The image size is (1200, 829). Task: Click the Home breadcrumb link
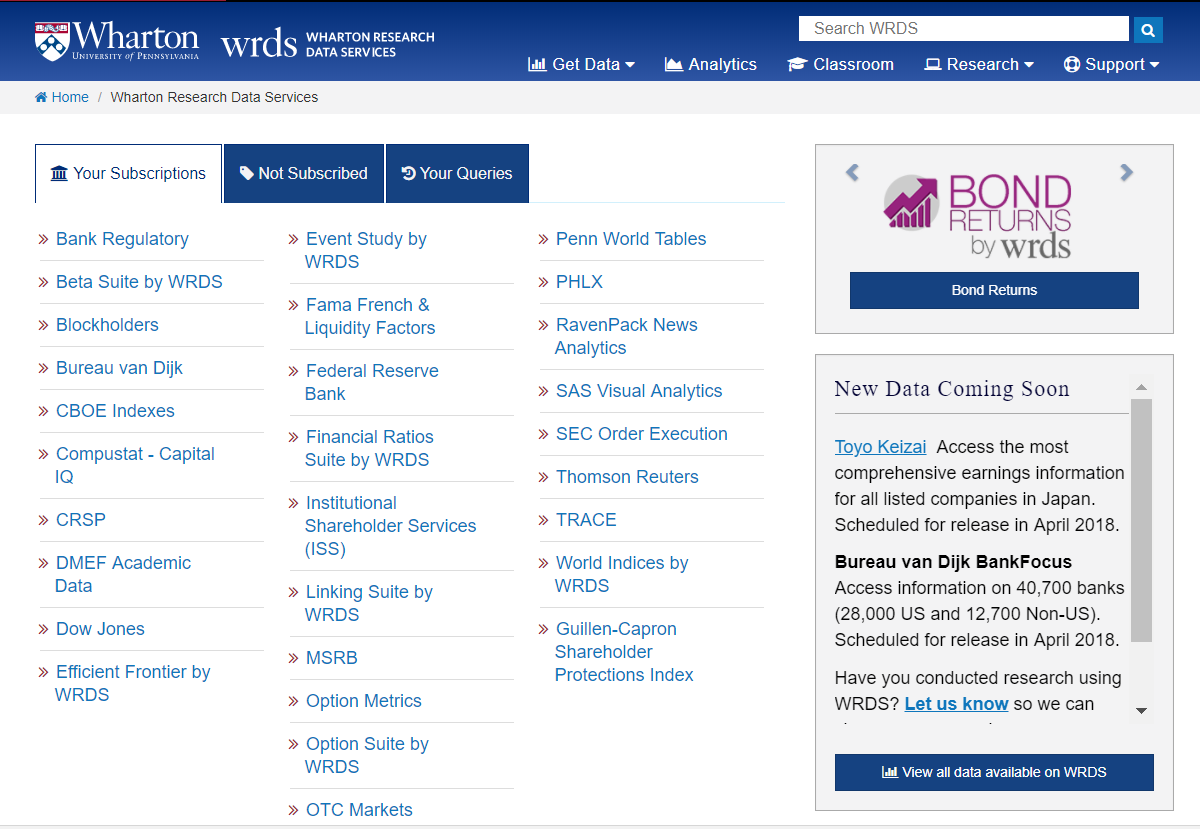(x=70, y=97)
